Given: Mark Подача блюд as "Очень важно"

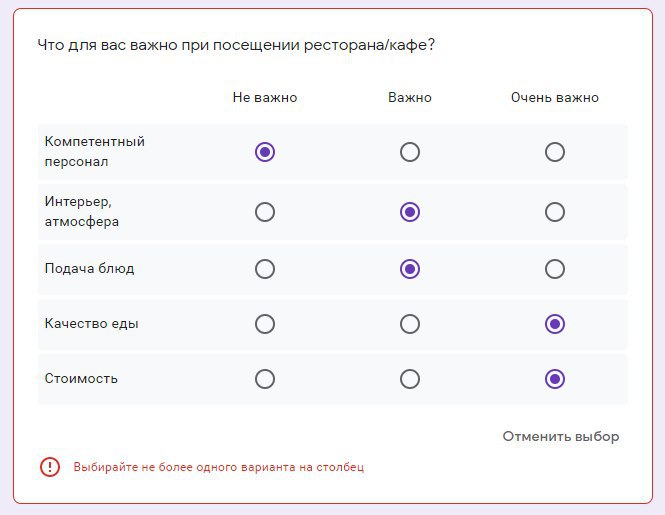Looking at the screenshot, I should [x=555, y=269].
